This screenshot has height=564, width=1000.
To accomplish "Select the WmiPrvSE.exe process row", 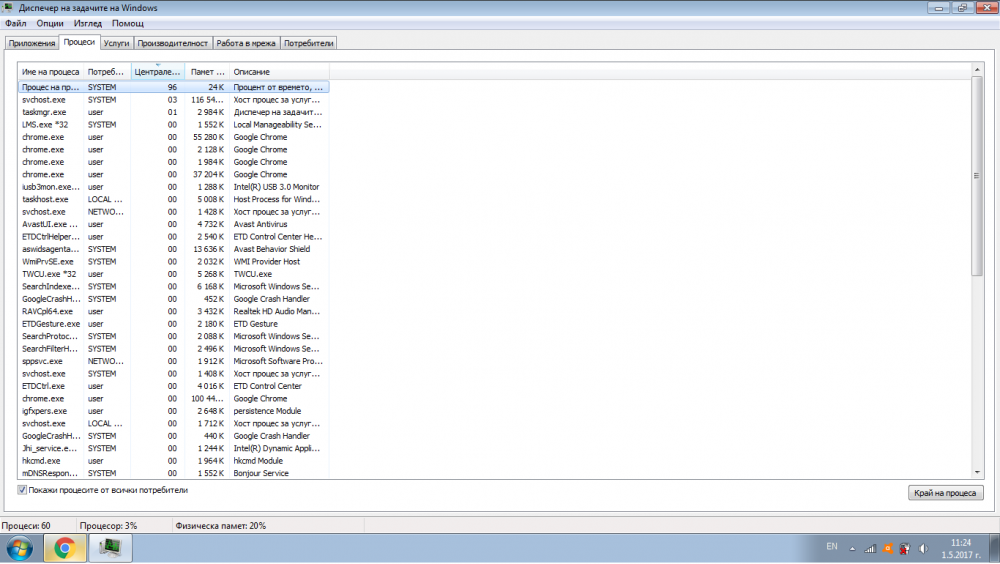I will [173, 262].
